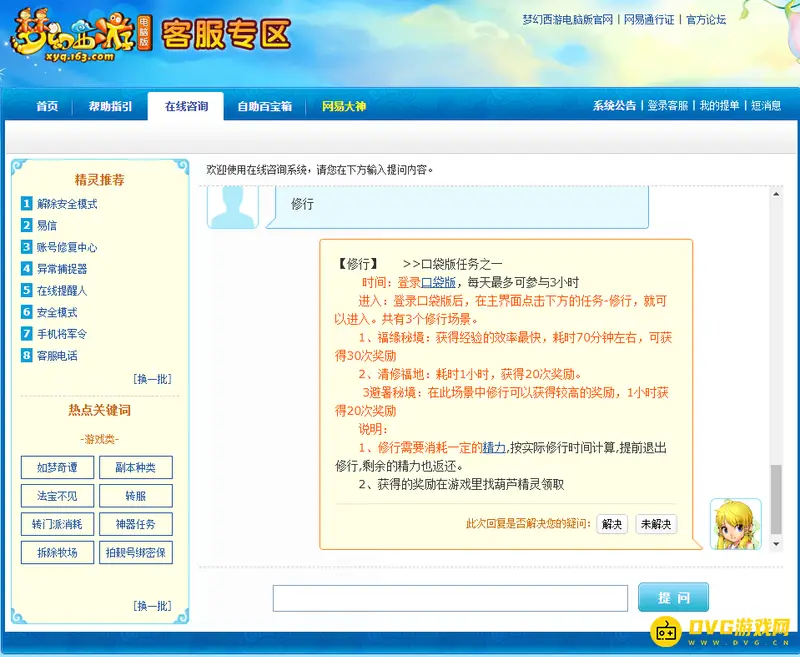Click the 解除安全模式 recommendation
This screenshot has width=800, height=657.
pos(67,204)
